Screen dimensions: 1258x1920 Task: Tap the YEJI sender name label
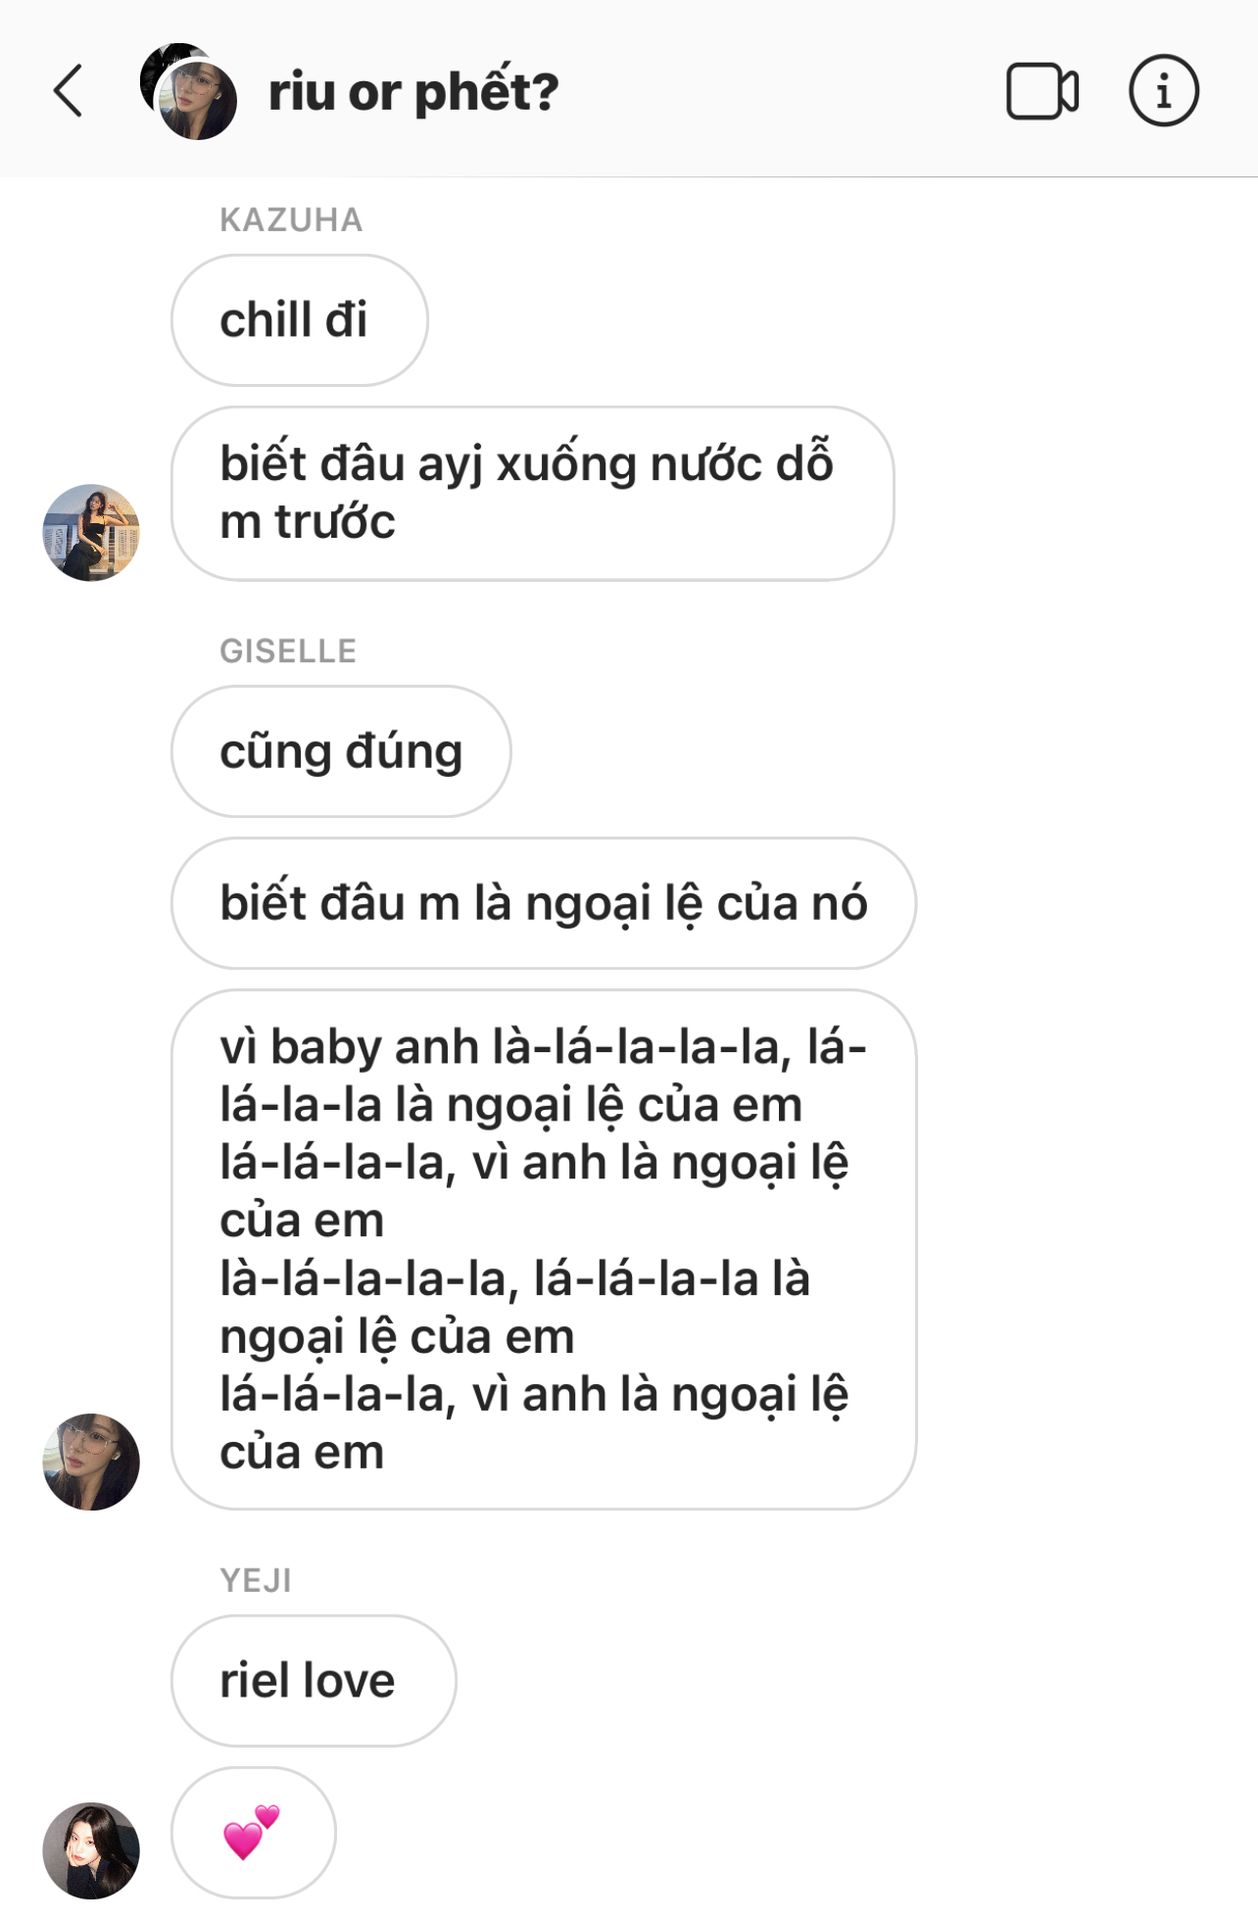click(x=256, y=1580)
